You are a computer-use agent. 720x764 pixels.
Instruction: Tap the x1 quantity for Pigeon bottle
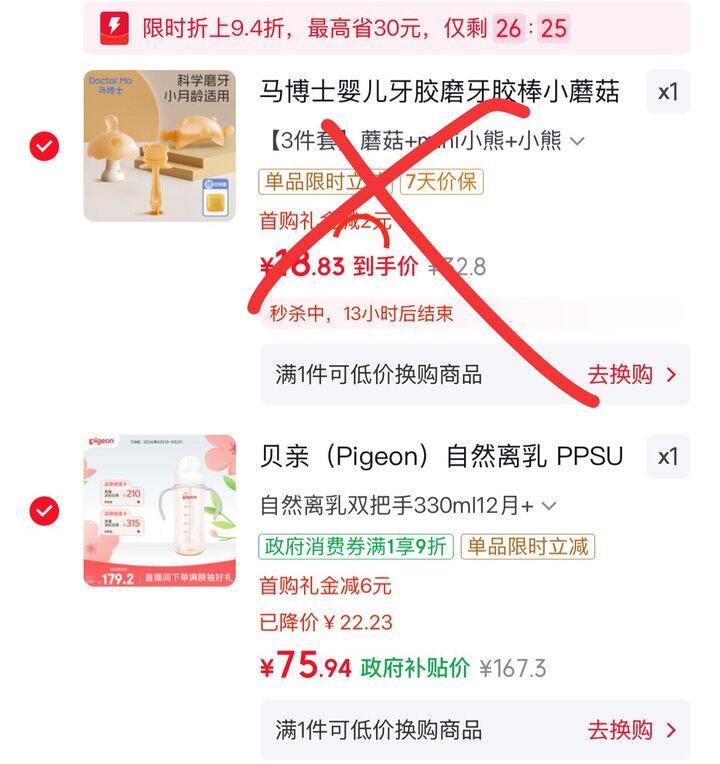[x=668, y=457]
